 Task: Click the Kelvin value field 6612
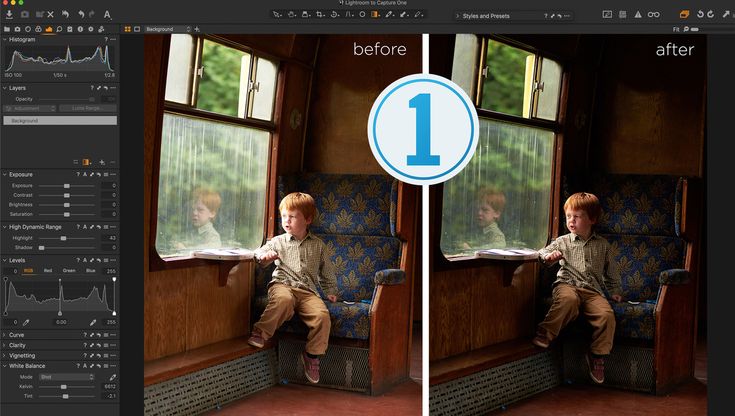109,386
